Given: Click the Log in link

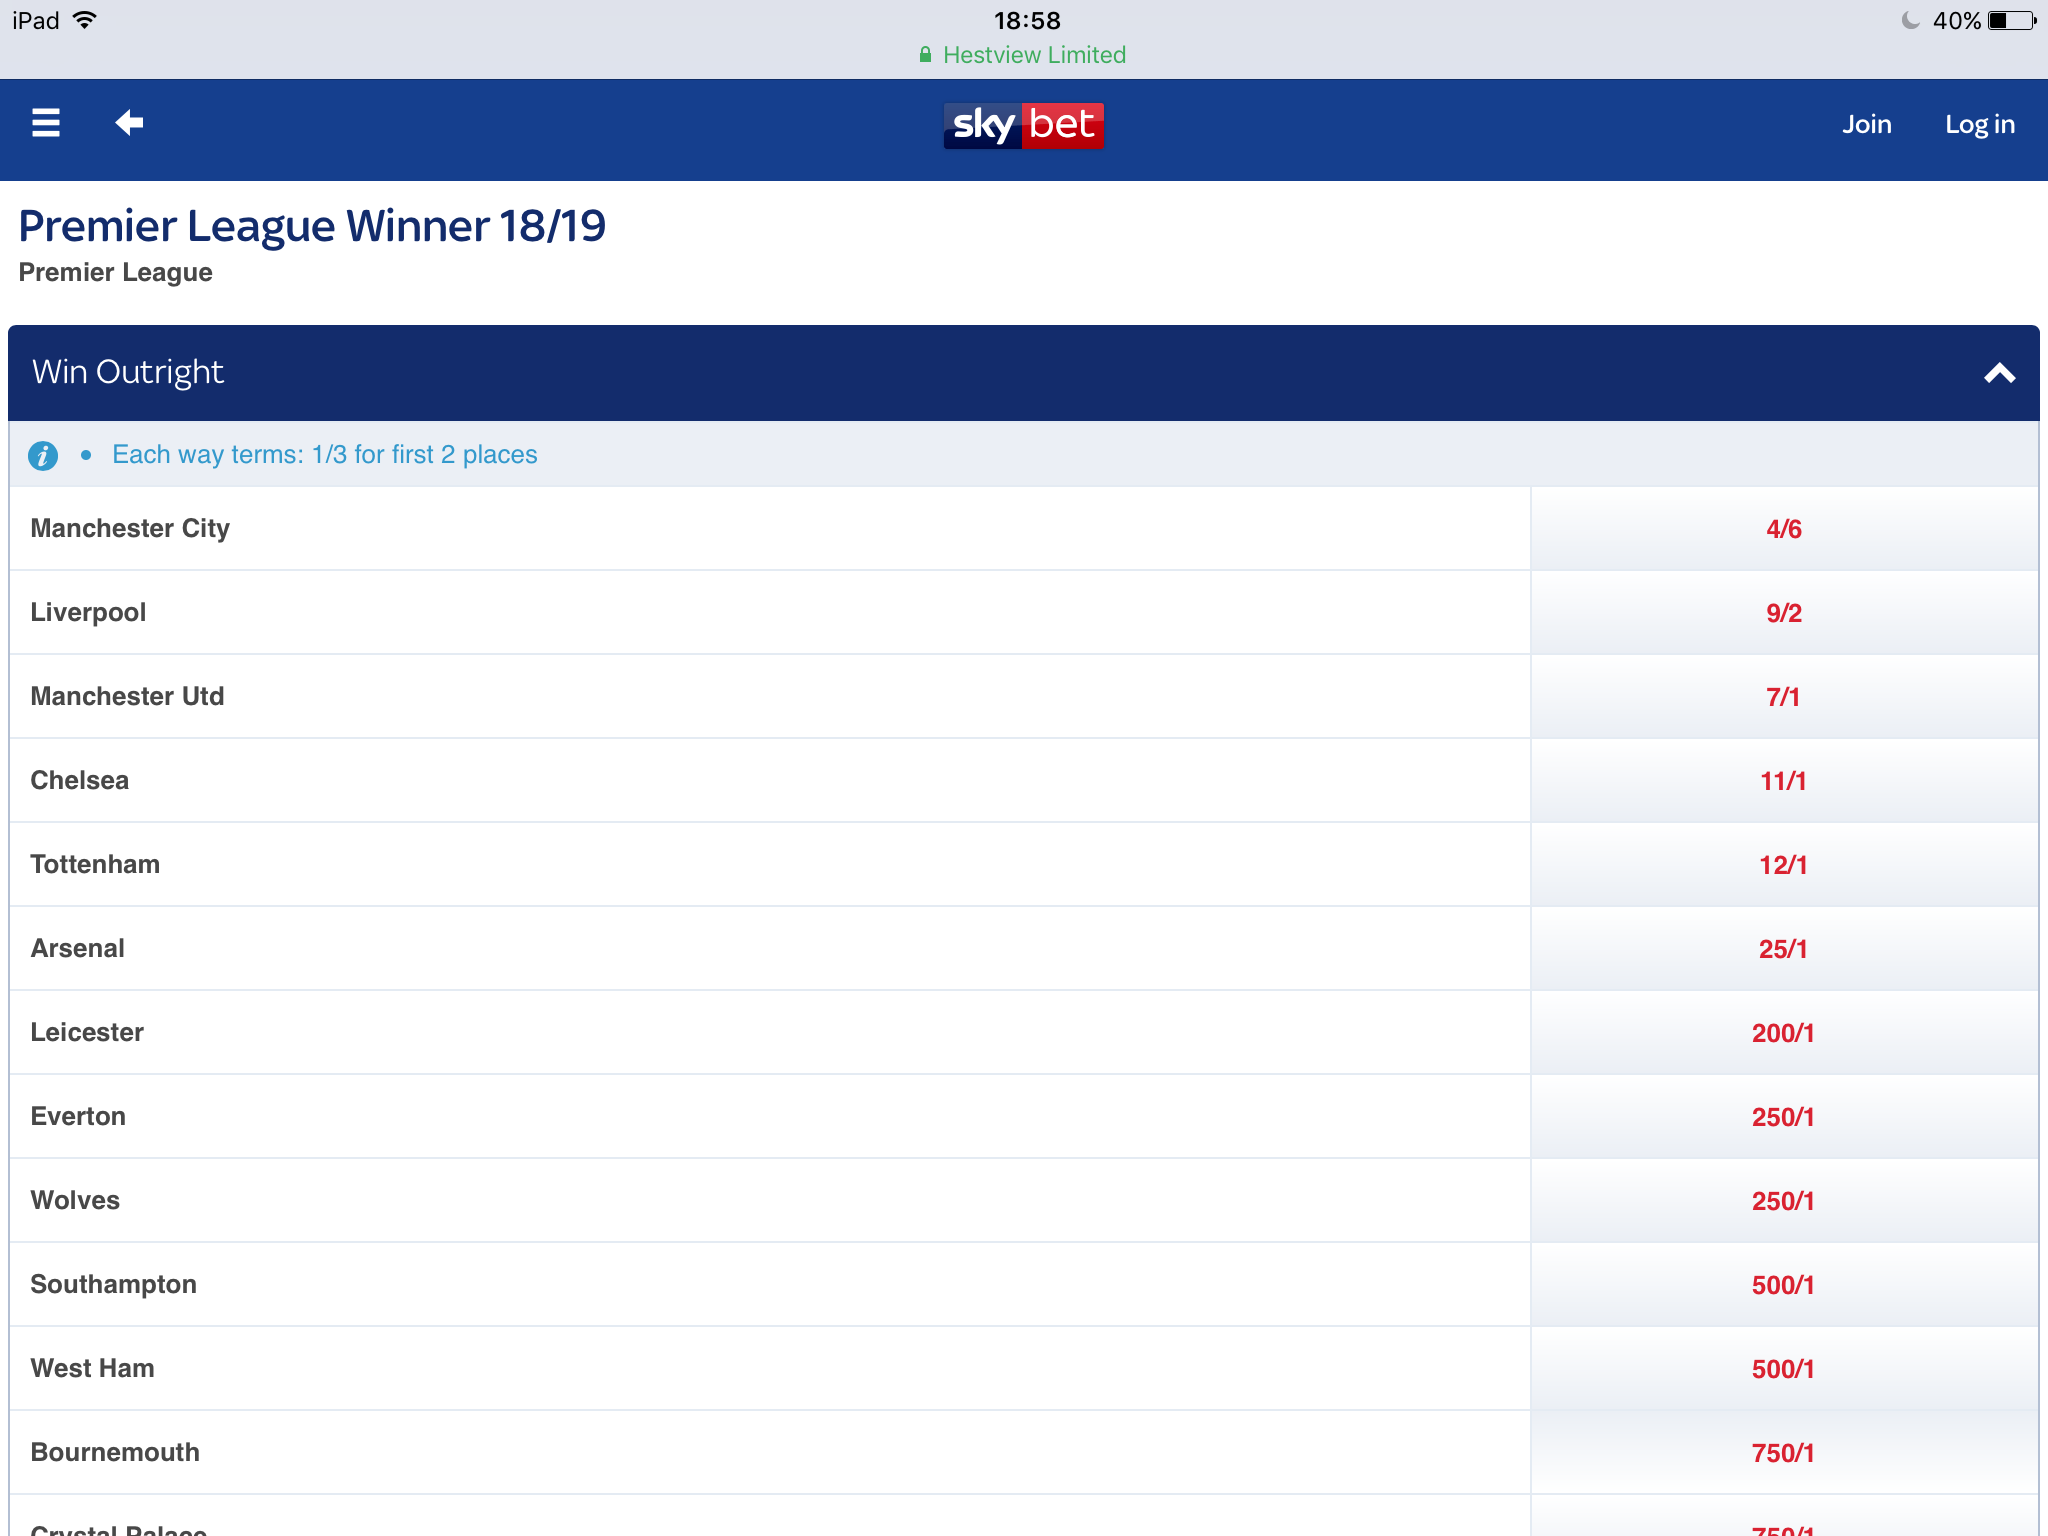Looking at the screenshot, I should (1980, 124).
